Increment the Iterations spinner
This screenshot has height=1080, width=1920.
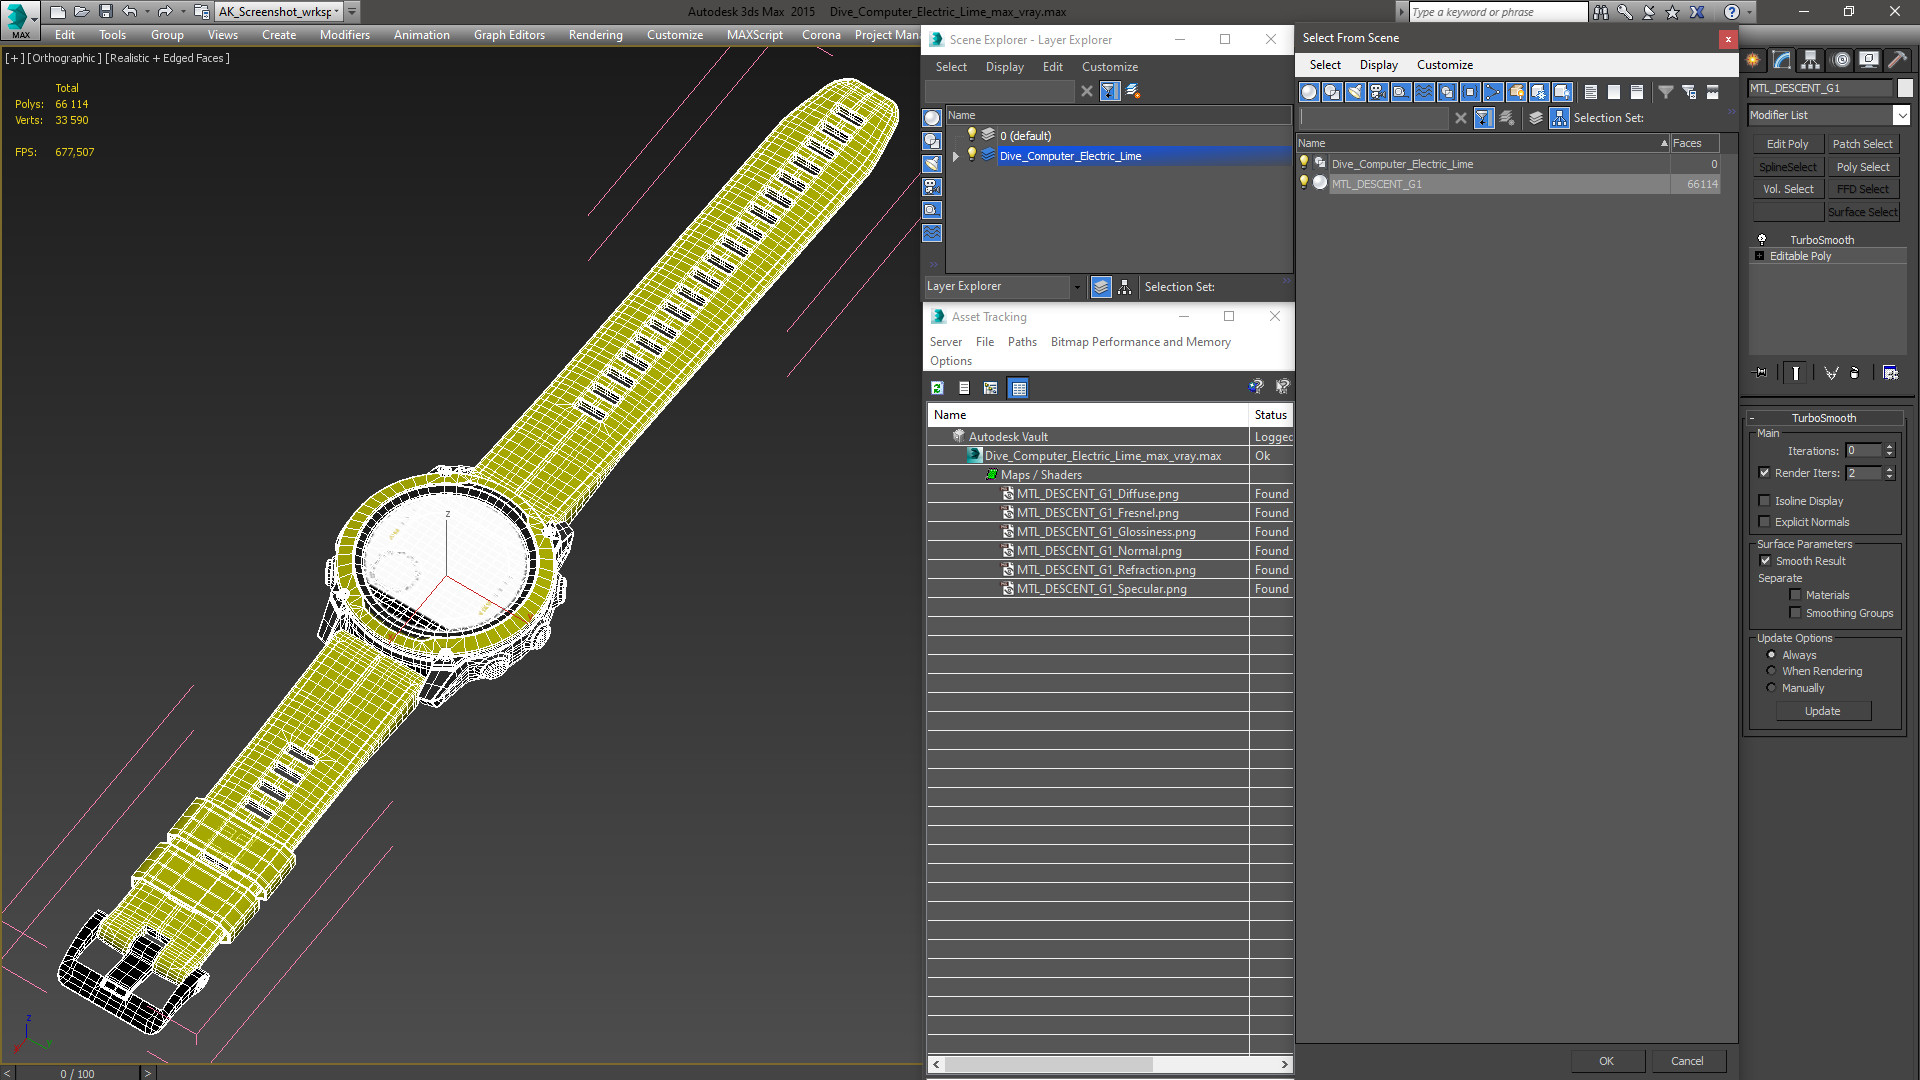[x=1890, y=447]
